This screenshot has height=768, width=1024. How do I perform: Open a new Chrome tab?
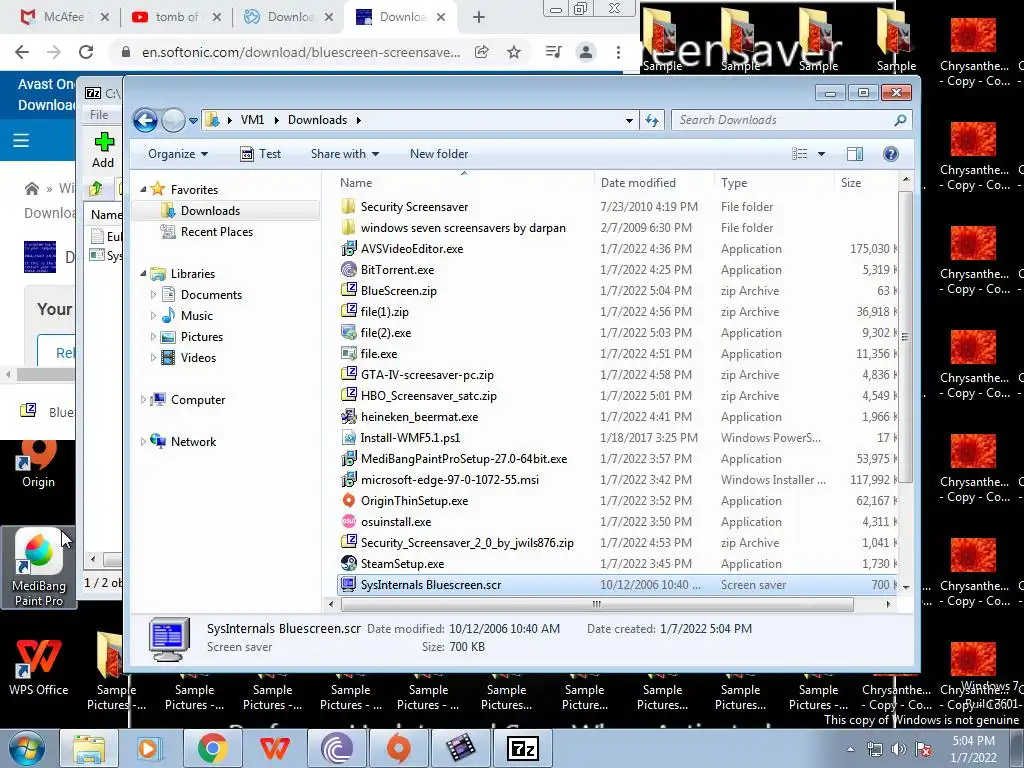coord(479,17)
